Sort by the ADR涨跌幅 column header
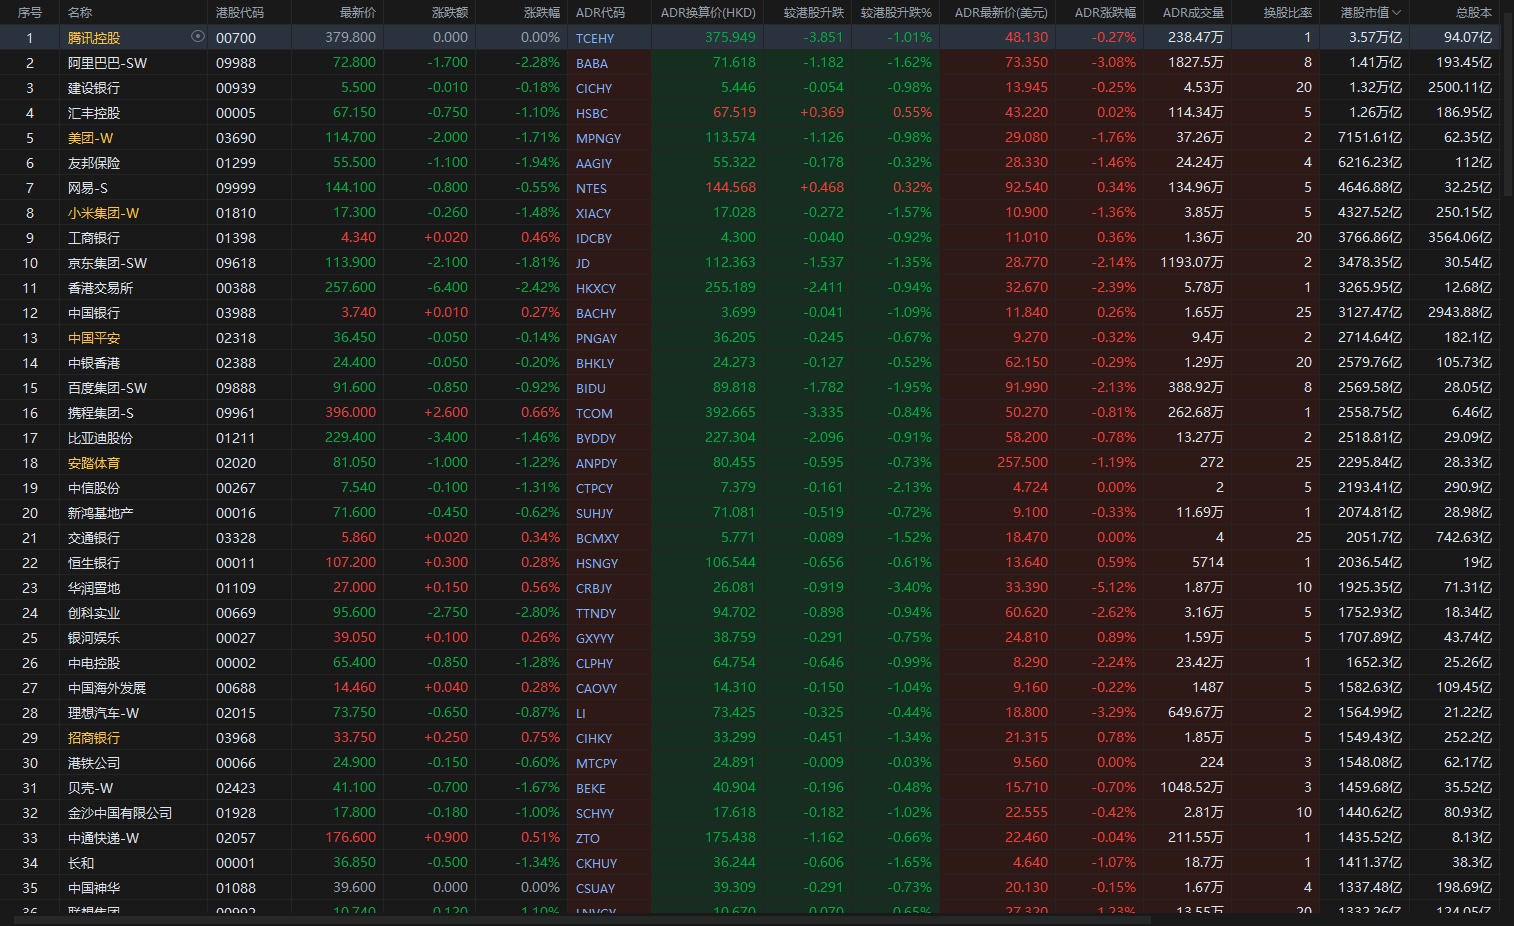 tap(1104, 13)
